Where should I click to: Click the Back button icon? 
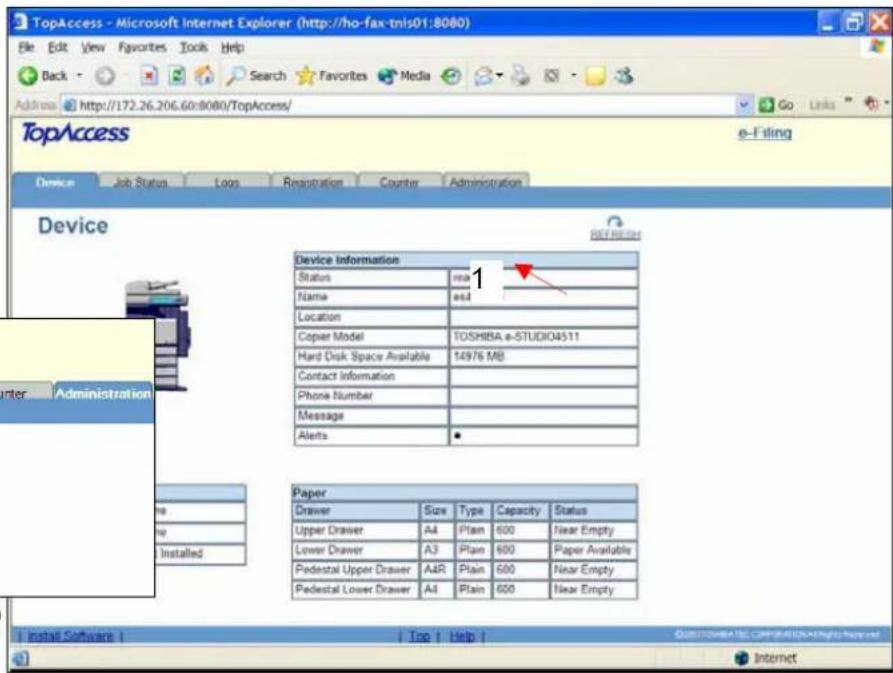click(x=28, y=76)
